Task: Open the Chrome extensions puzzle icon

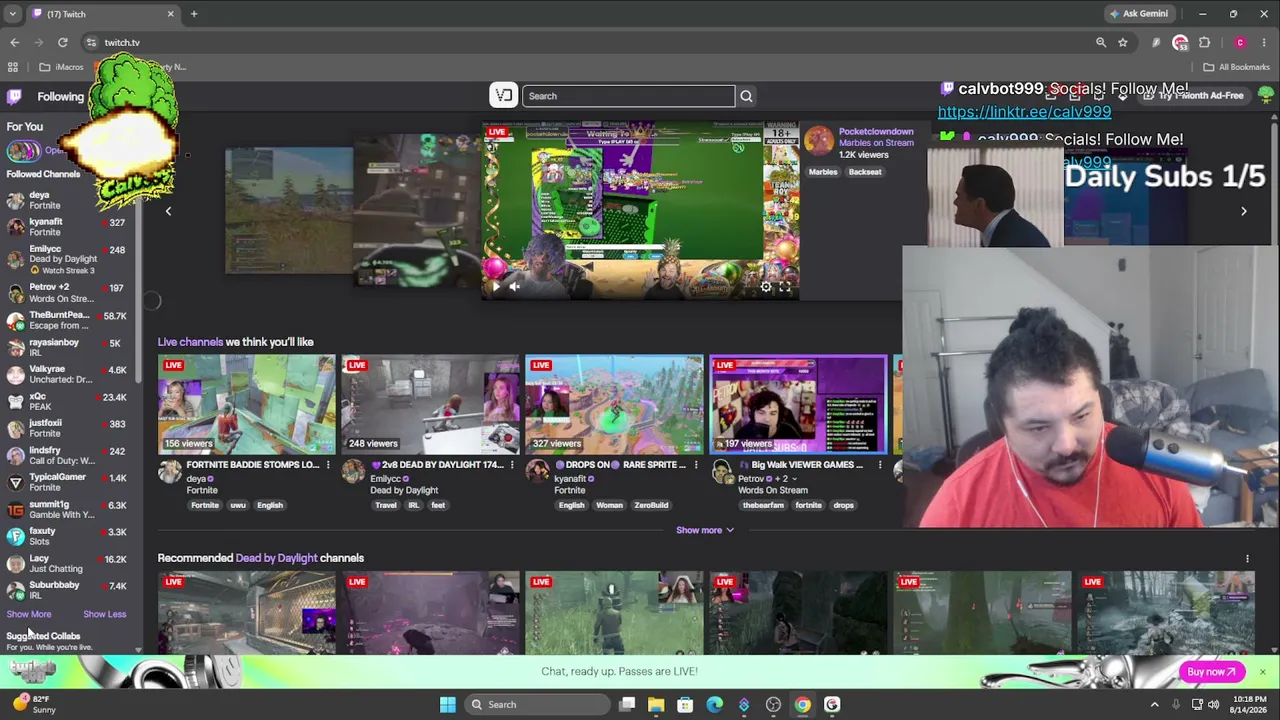Action: pyautogui.click(x=1204, y=42)
